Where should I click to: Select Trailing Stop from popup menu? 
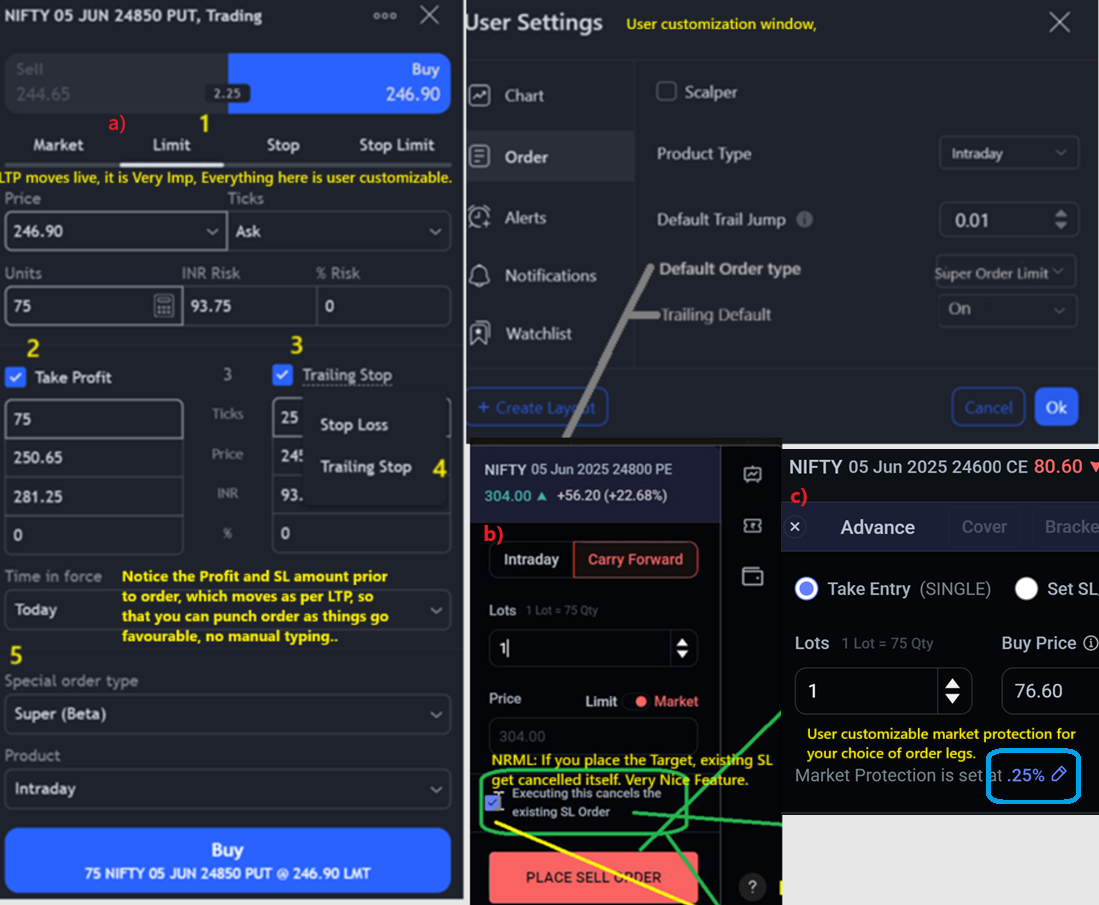[366, 466]
